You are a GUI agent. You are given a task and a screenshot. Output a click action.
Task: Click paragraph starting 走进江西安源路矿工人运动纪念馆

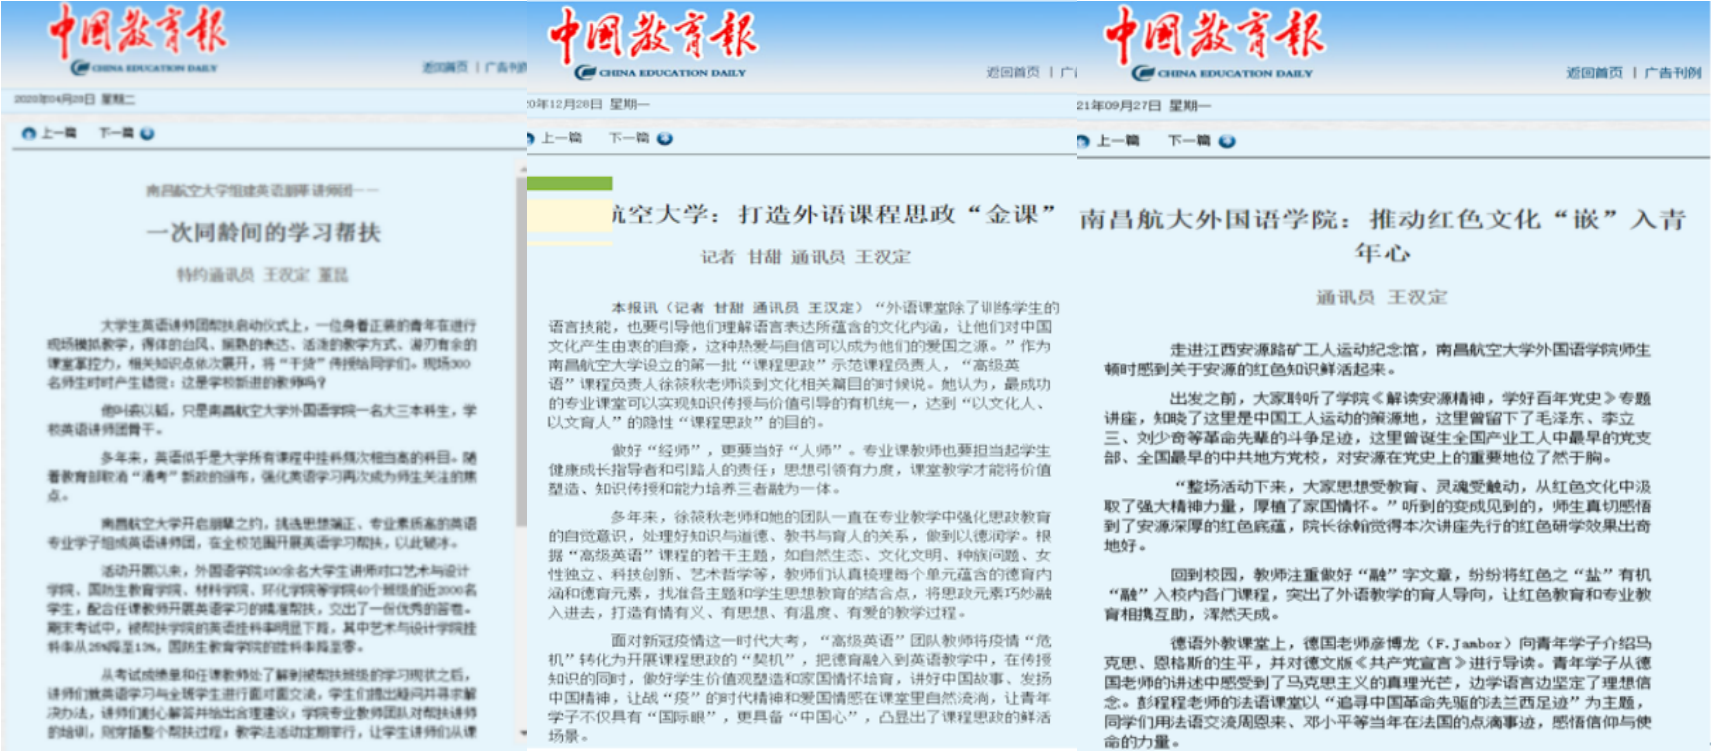pyautogui.click(x=1377, y=359)
